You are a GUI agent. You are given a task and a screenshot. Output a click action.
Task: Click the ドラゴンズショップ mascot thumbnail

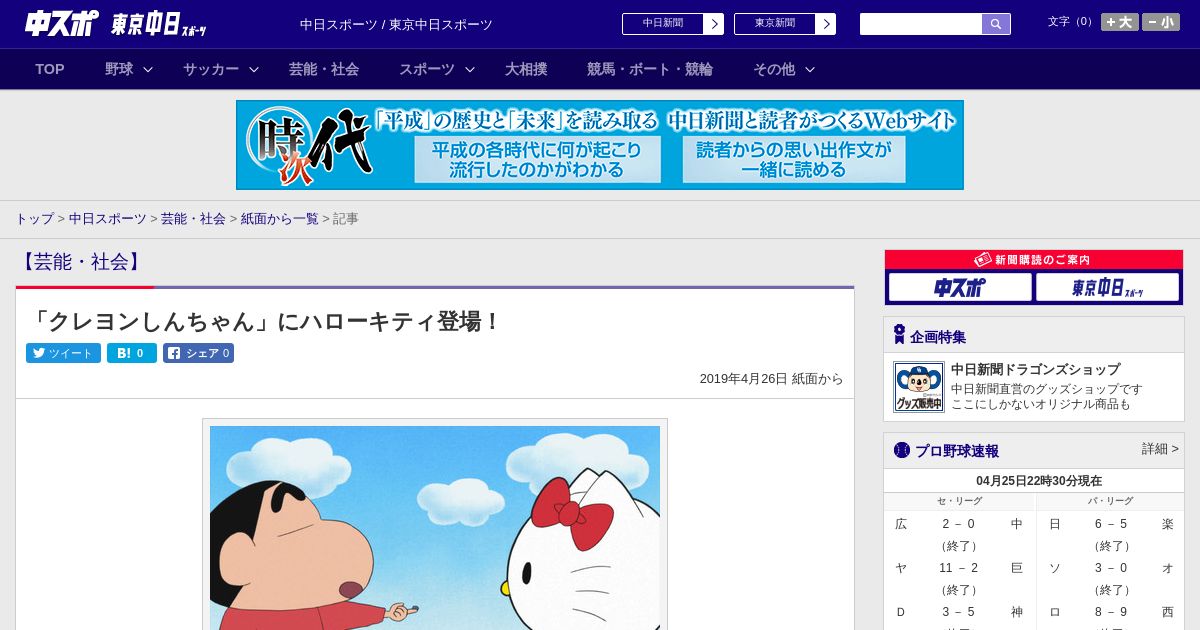(919, 387)
